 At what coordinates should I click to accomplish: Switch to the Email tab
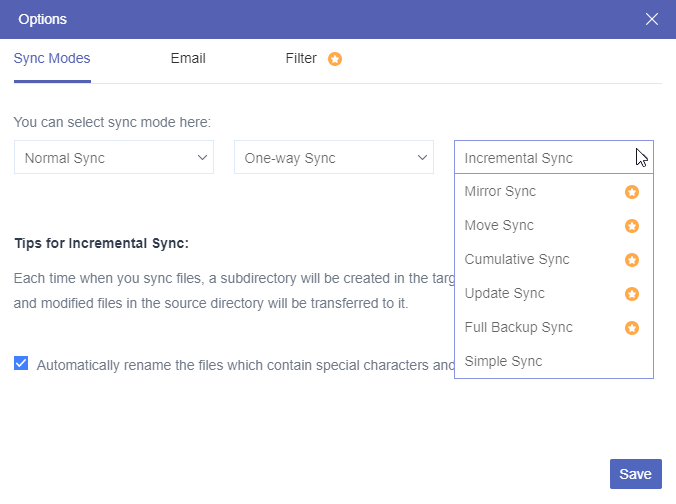[x=188, y=58]
